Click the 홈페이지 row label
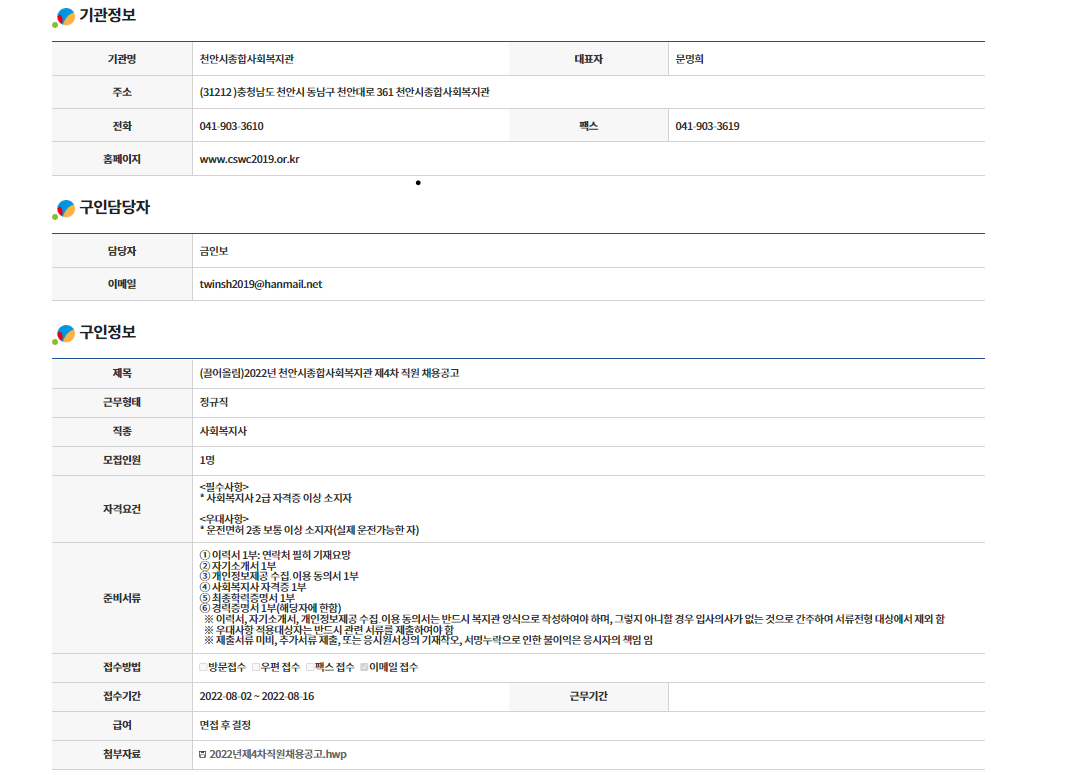 click(x=122, y=159)
